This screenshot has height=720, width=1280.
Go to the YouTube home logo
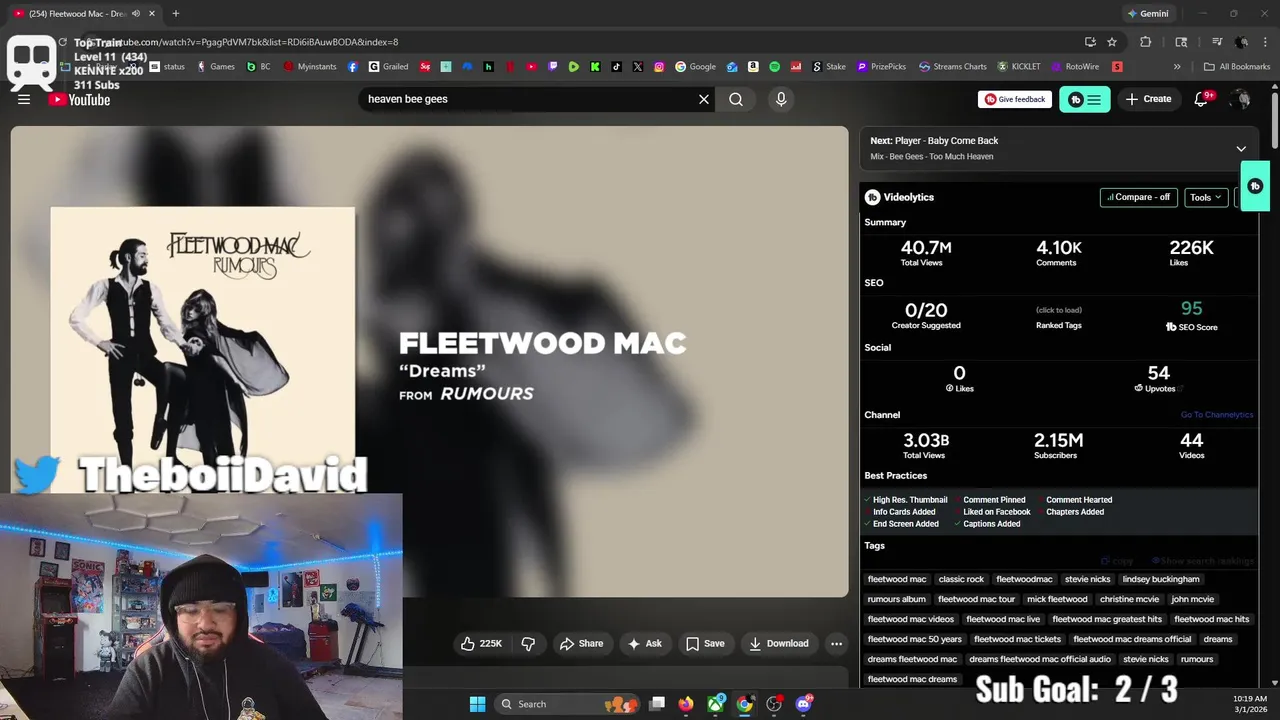[79, 99]
